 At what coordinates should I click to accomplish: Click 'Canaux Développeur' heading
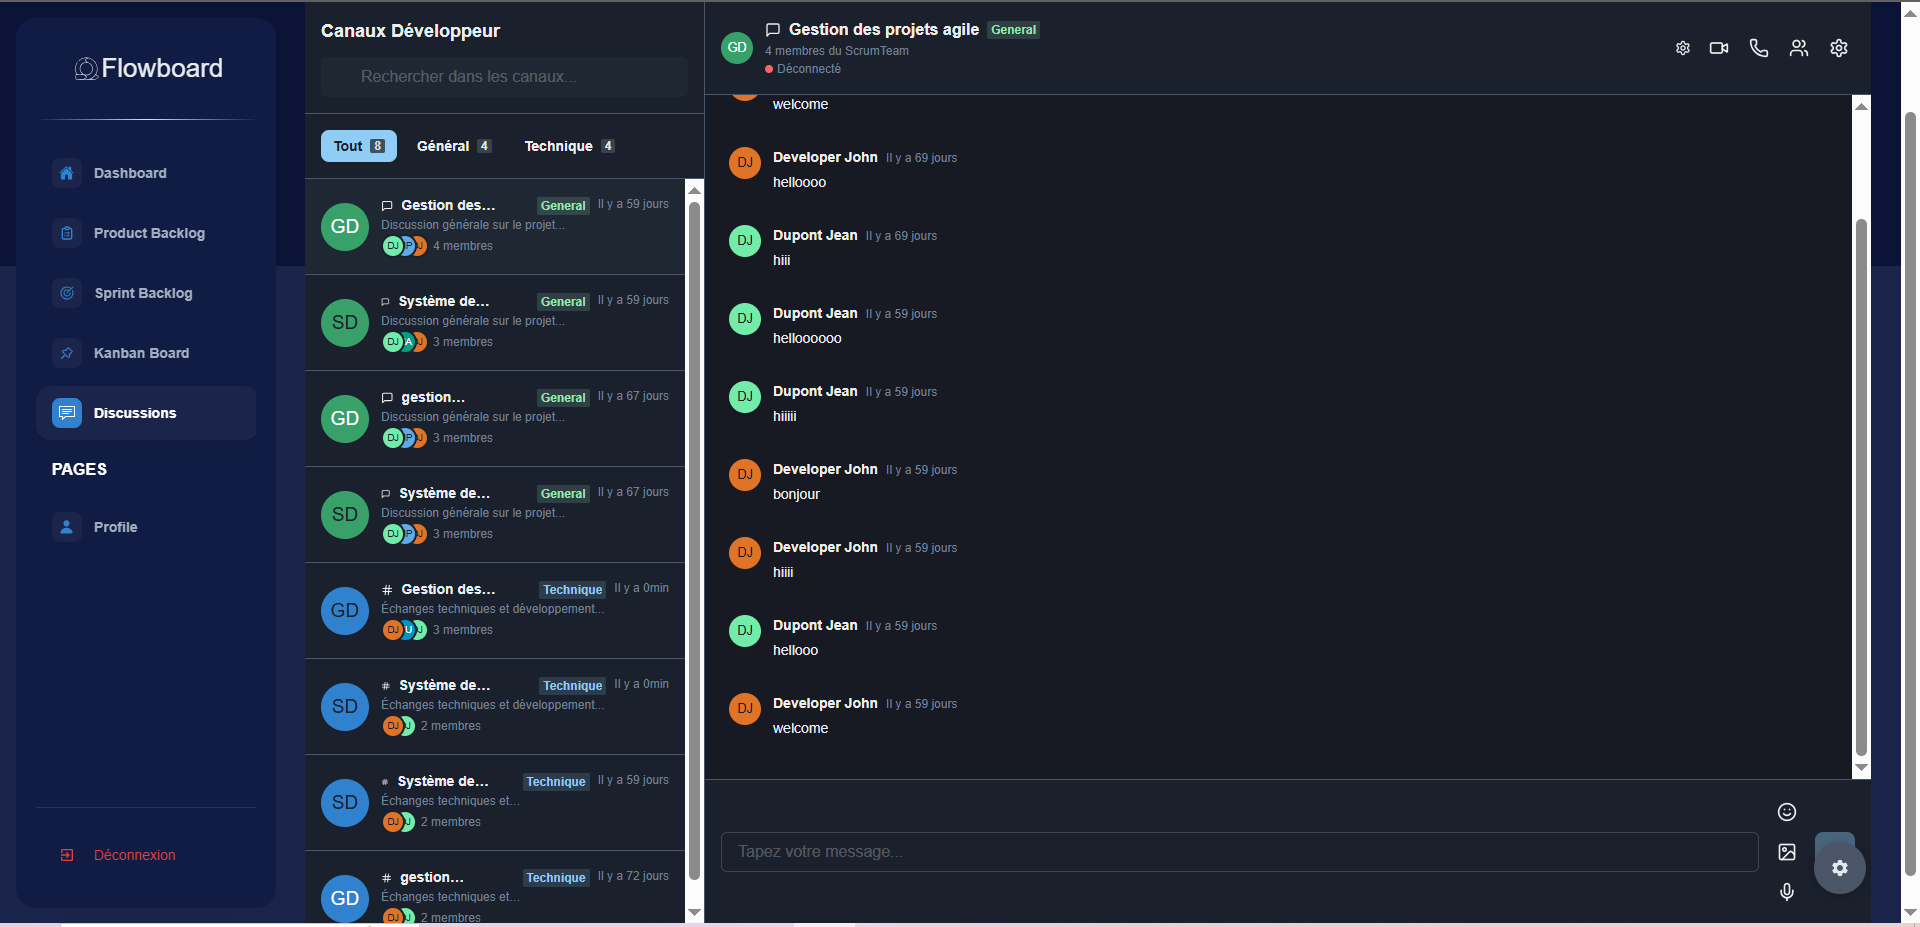click(410, 31)
